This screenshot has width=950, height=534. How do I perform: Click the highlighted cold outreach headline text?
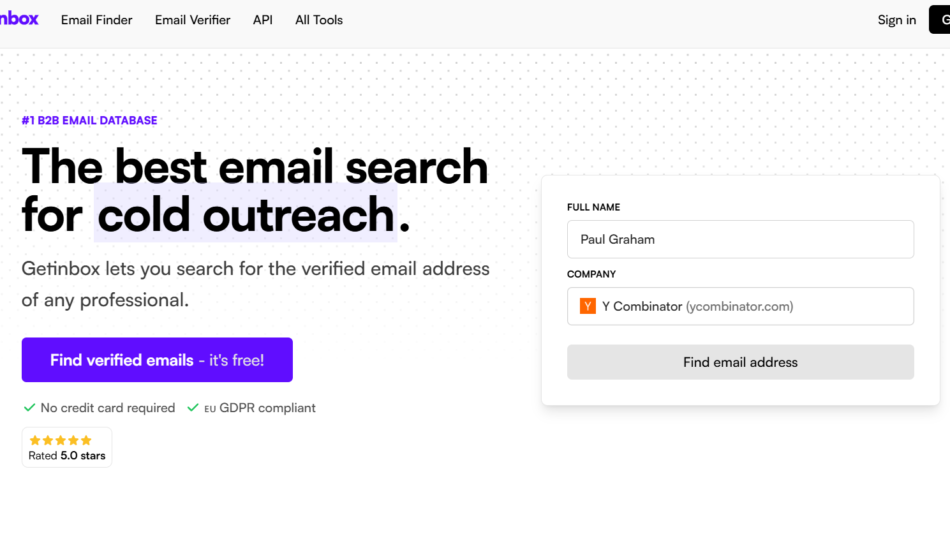pos(246,215)
